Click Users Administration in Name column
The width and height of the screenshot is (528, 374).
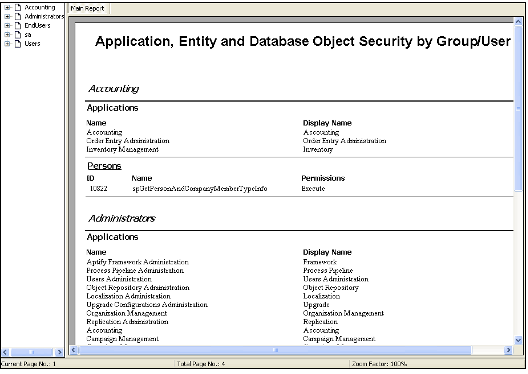click(119, 279)
